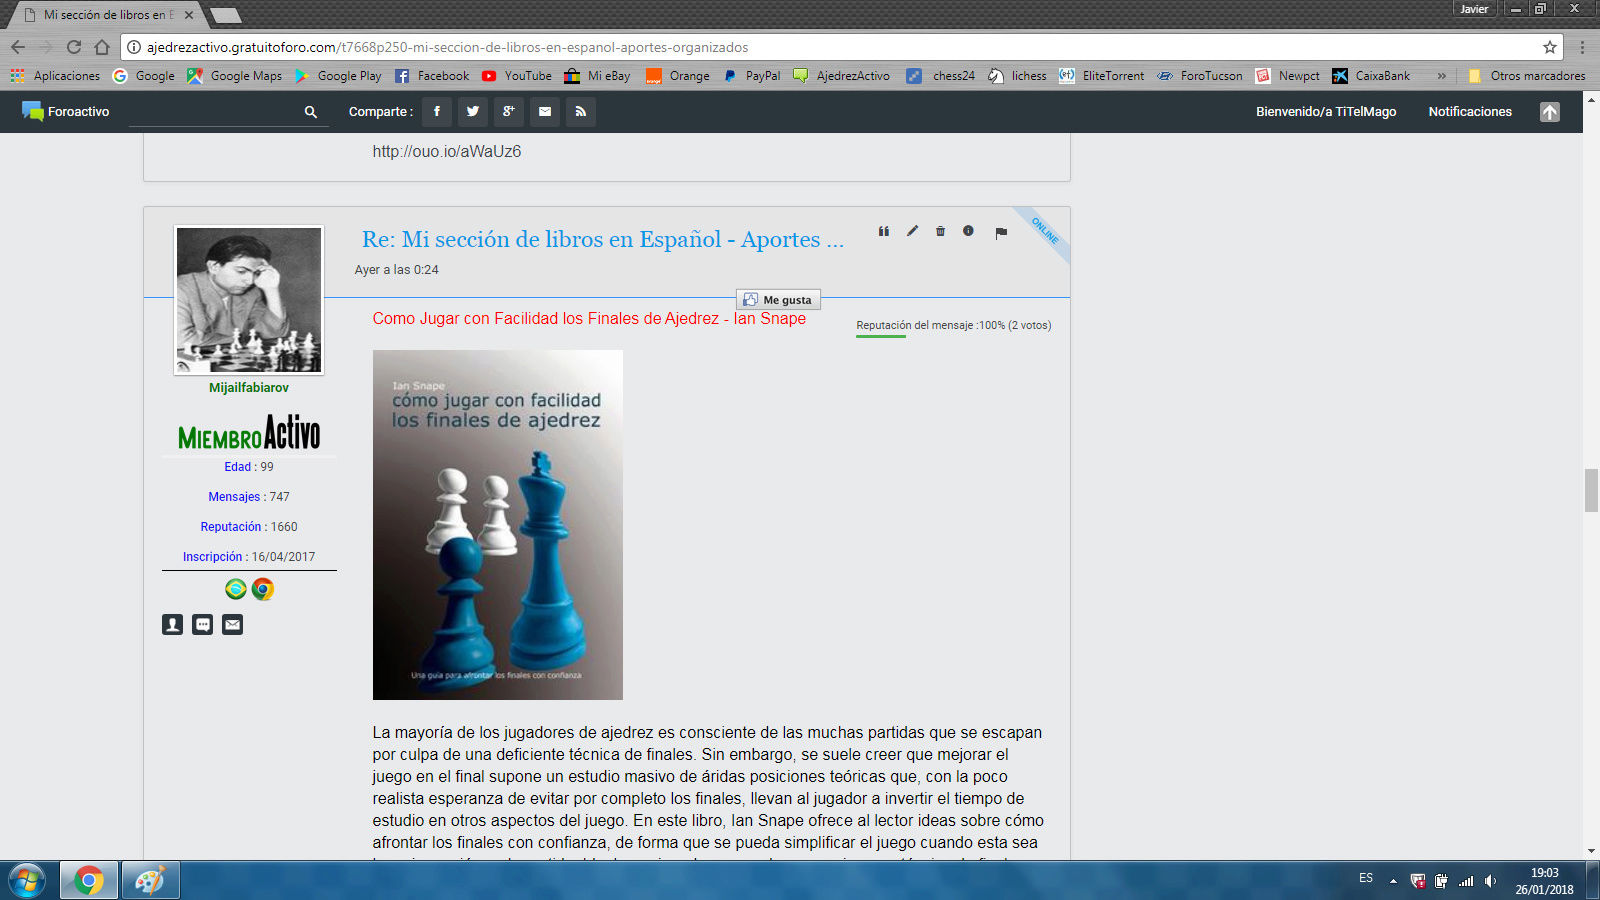
Task: Delete the post with the trash icon
Action: tap(940, 231)
